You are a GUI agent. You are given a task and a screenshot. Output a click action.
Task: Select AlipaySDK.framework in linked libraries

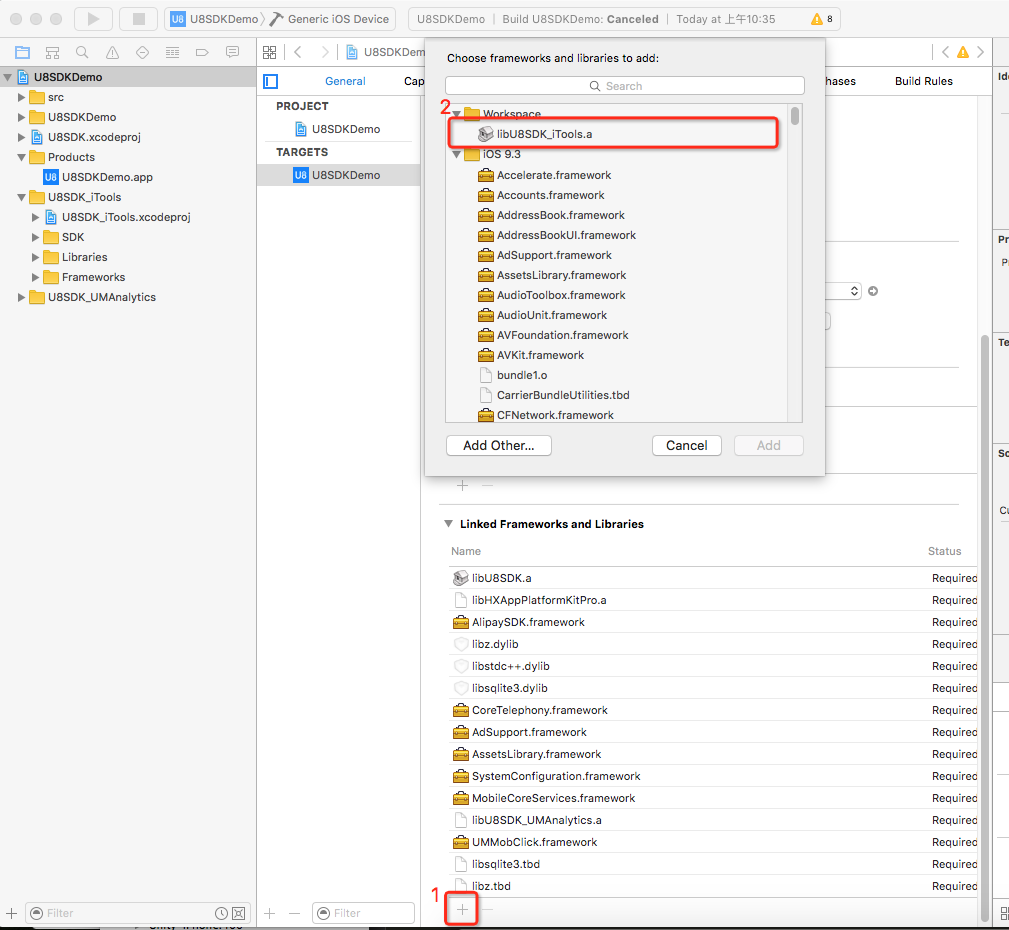pyautogui.click(x=712, y=622)
